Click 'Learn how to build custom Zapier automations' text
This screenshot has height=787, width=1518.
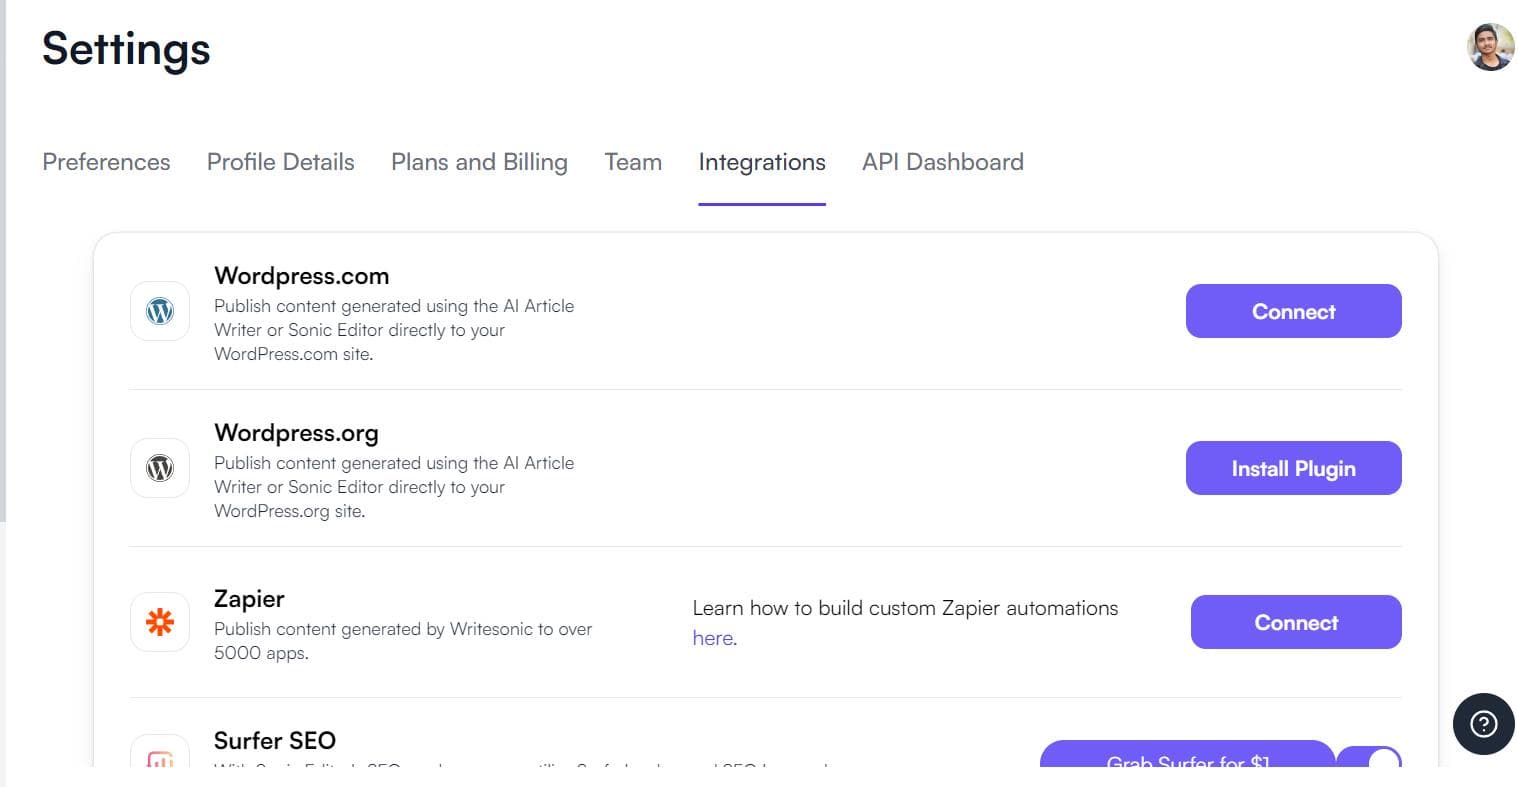(x=905, y=608)
